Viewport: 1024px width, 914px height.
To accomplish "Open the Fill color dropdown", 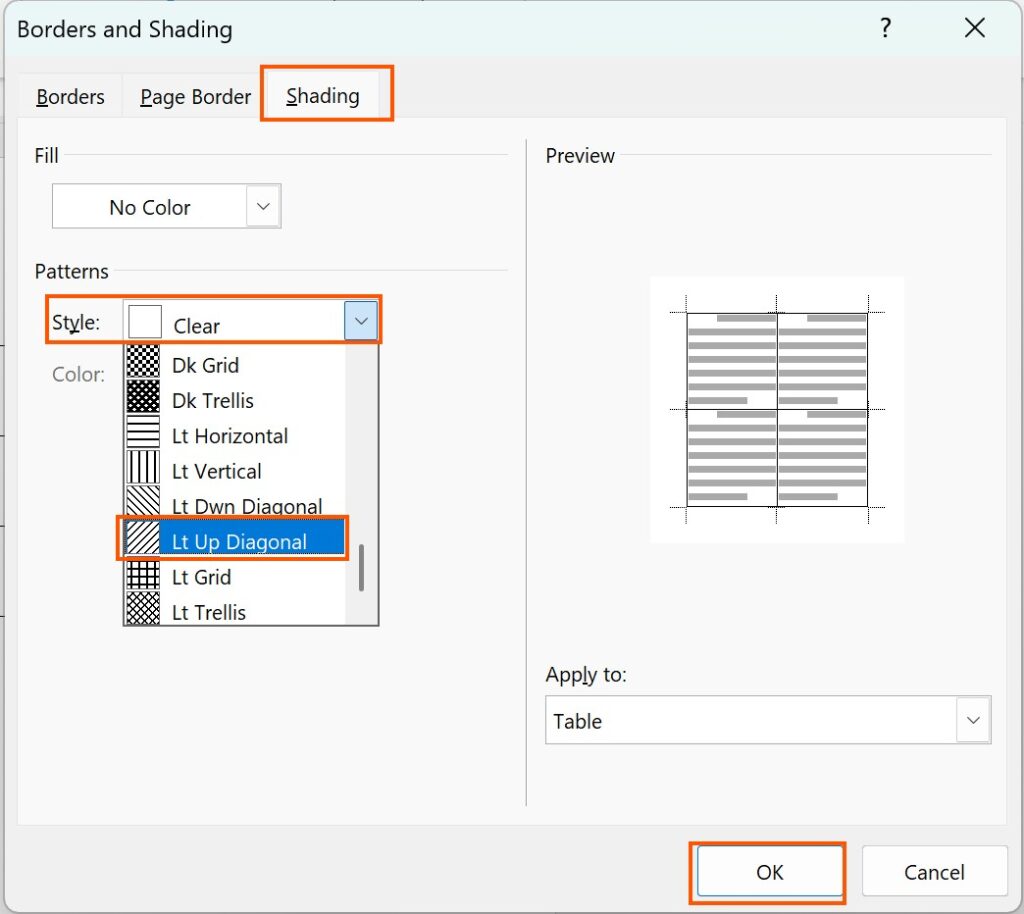I will [x=263, y=207].
